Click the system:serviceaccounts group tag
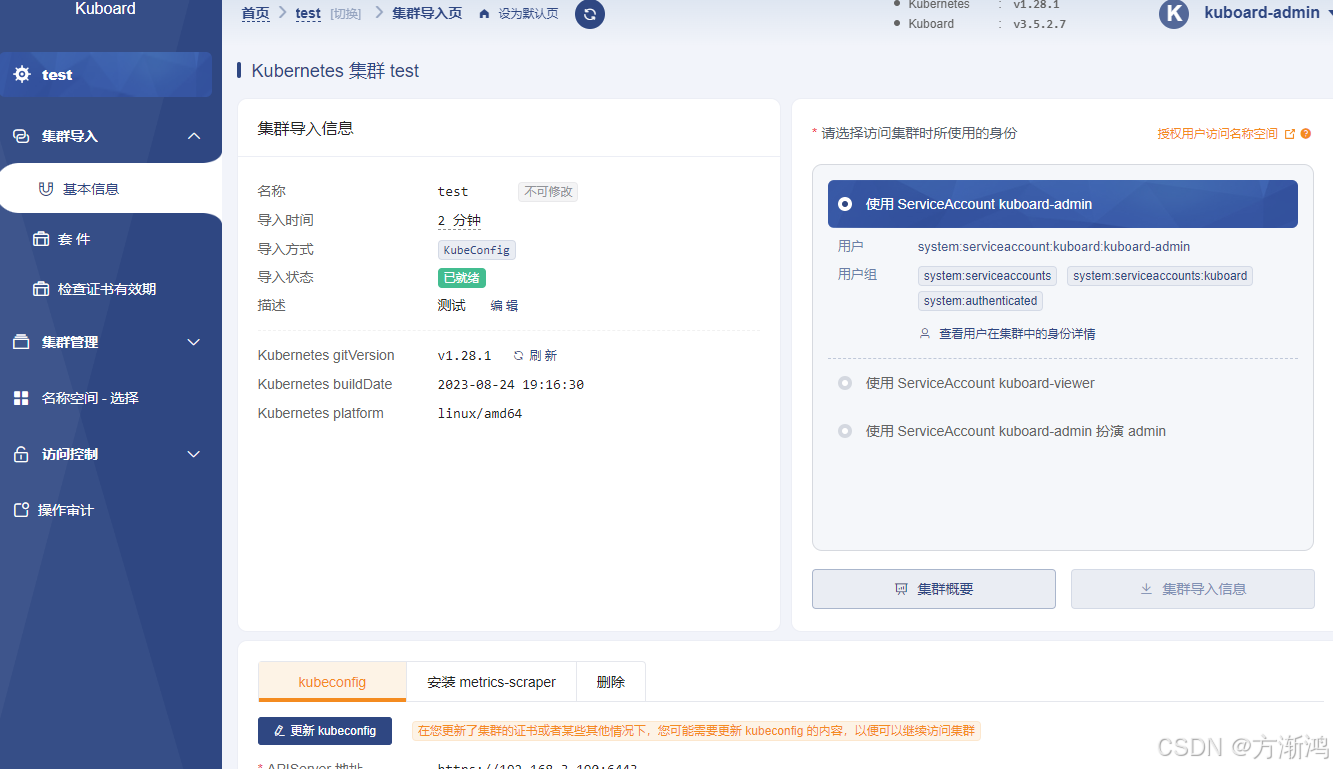This screenshot has height=769, width=1333. 988,276
